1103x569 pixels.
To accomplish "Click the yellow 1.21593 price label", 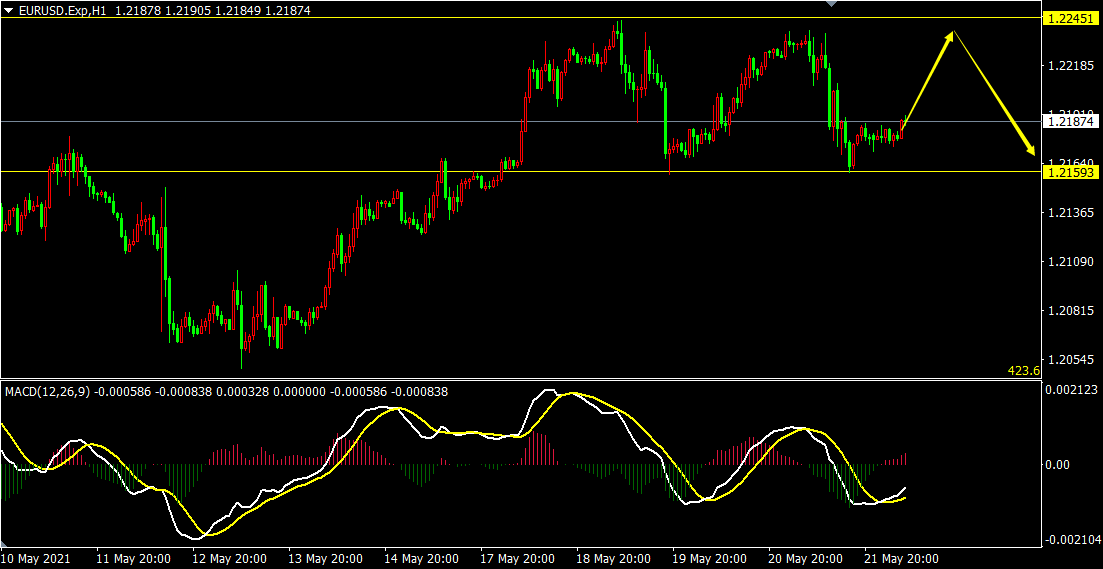I will (x=1070, y=172).
